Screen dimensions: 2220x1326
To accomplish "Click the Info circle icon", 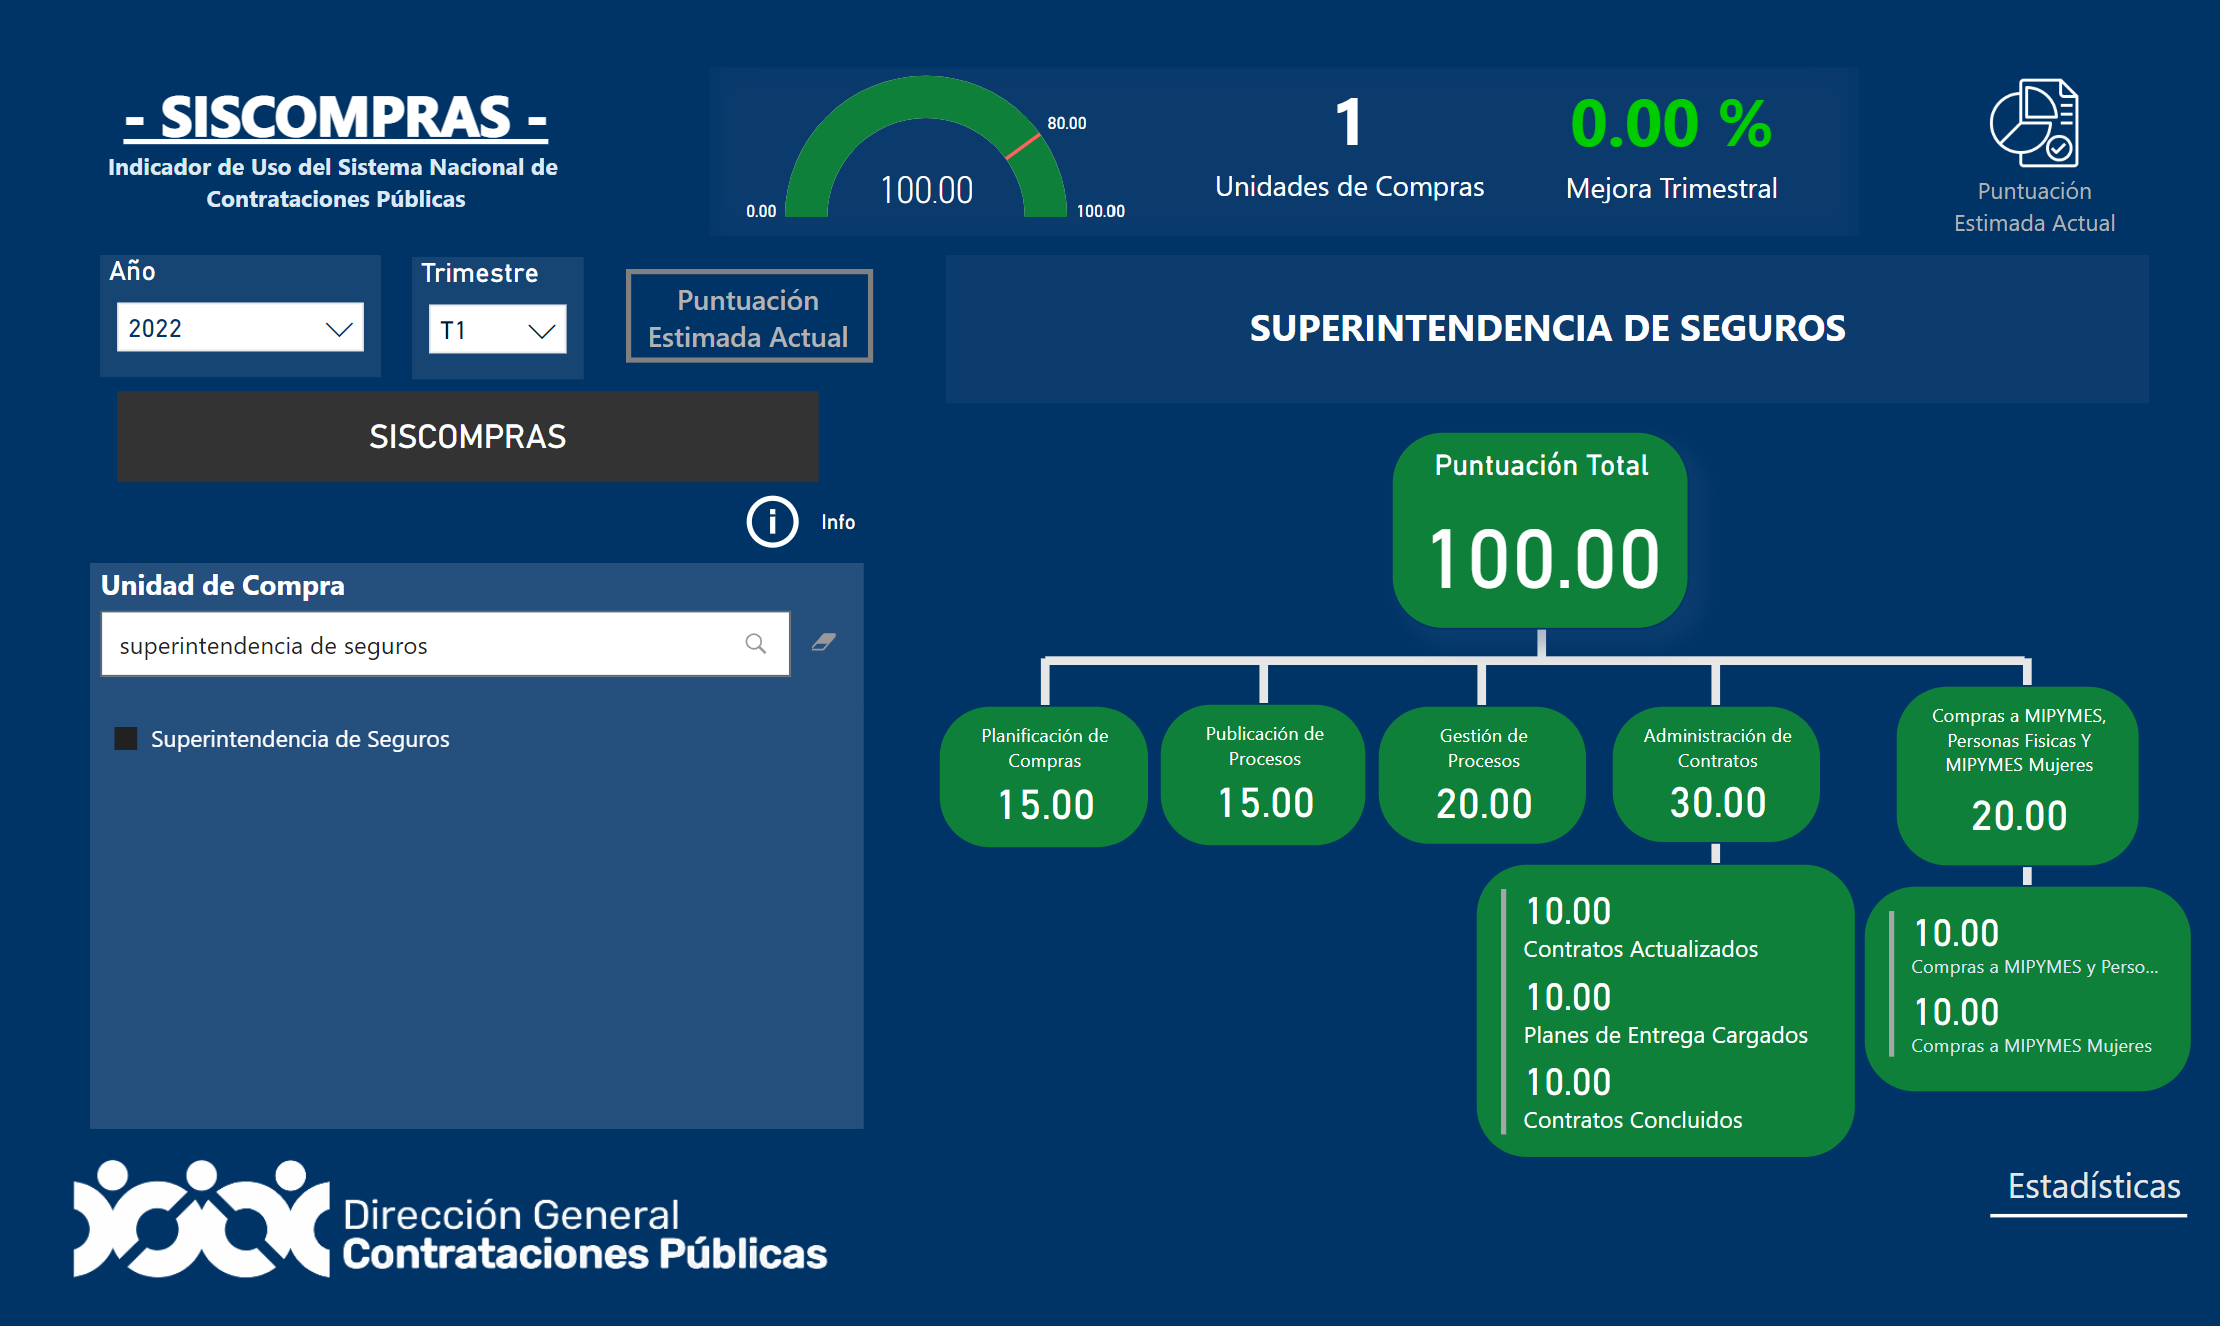I will tap(772, 522).
